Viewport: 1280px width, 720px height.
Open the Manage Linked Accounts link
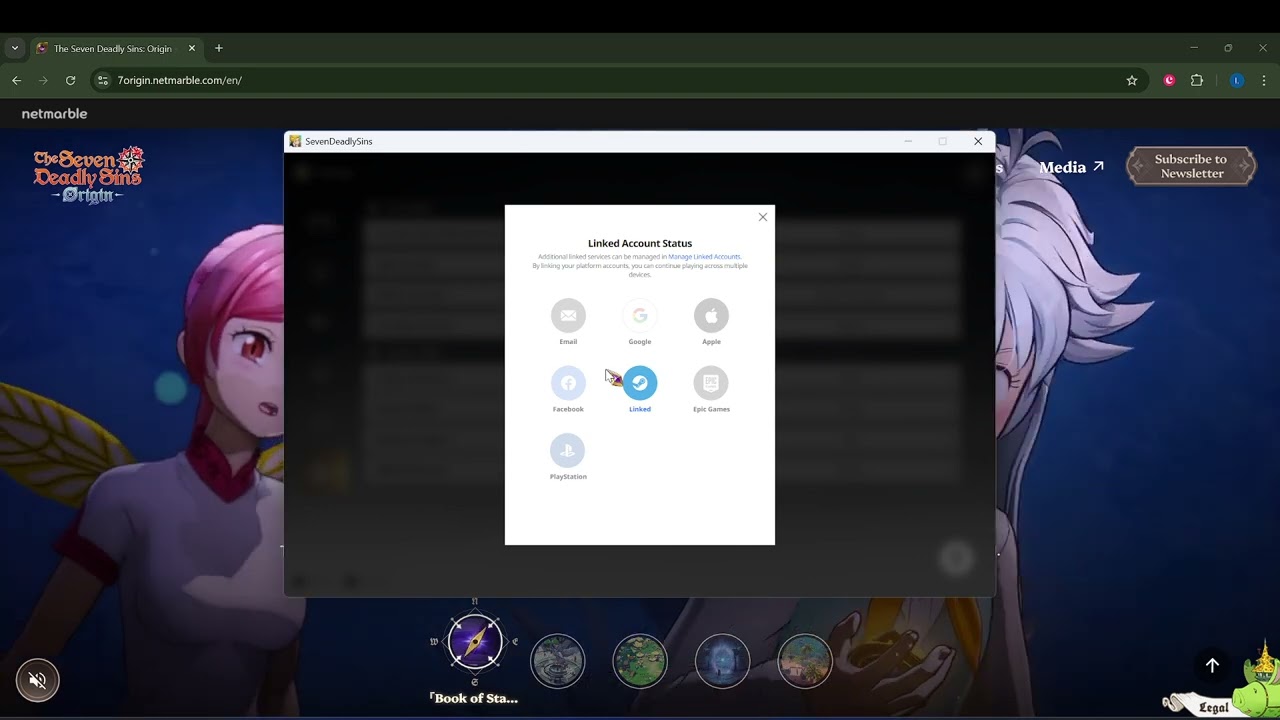click(x=705, y=257)
